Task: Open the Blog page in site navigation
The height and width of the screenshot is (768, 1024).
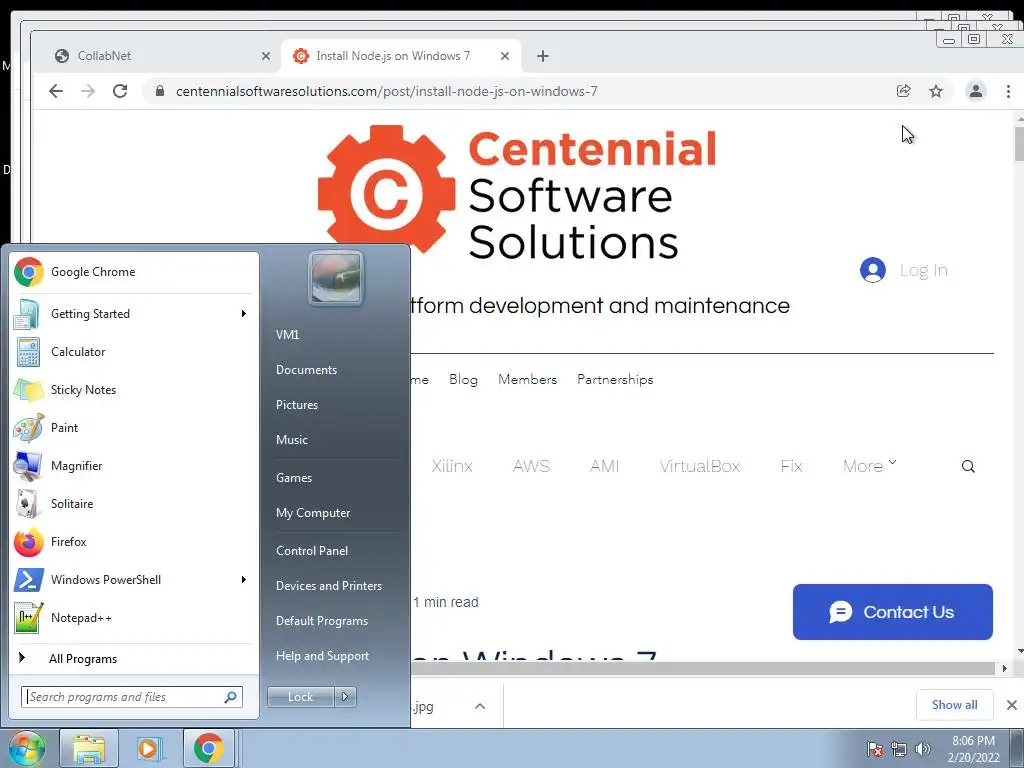Action: click(x=463, y=379)
